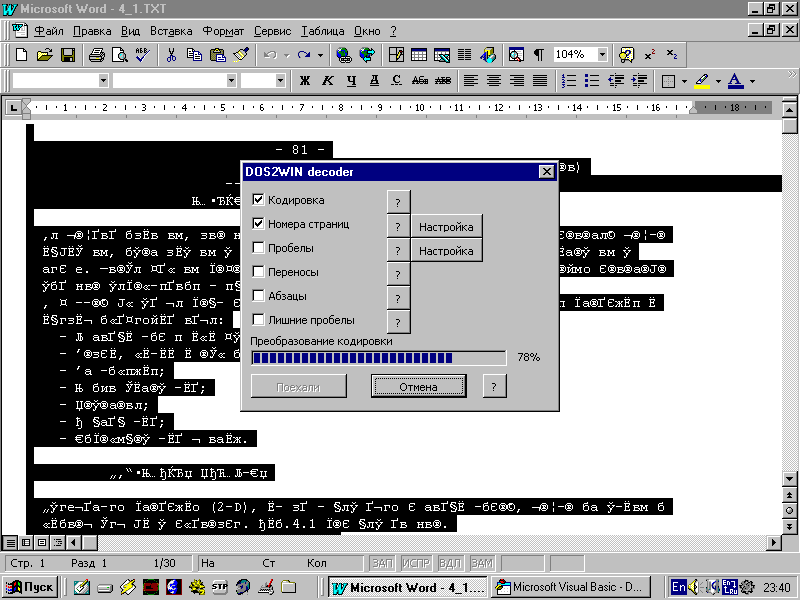Screen dimensions: 800x600
Task: Open the Таблица menu
Action: 322,31
